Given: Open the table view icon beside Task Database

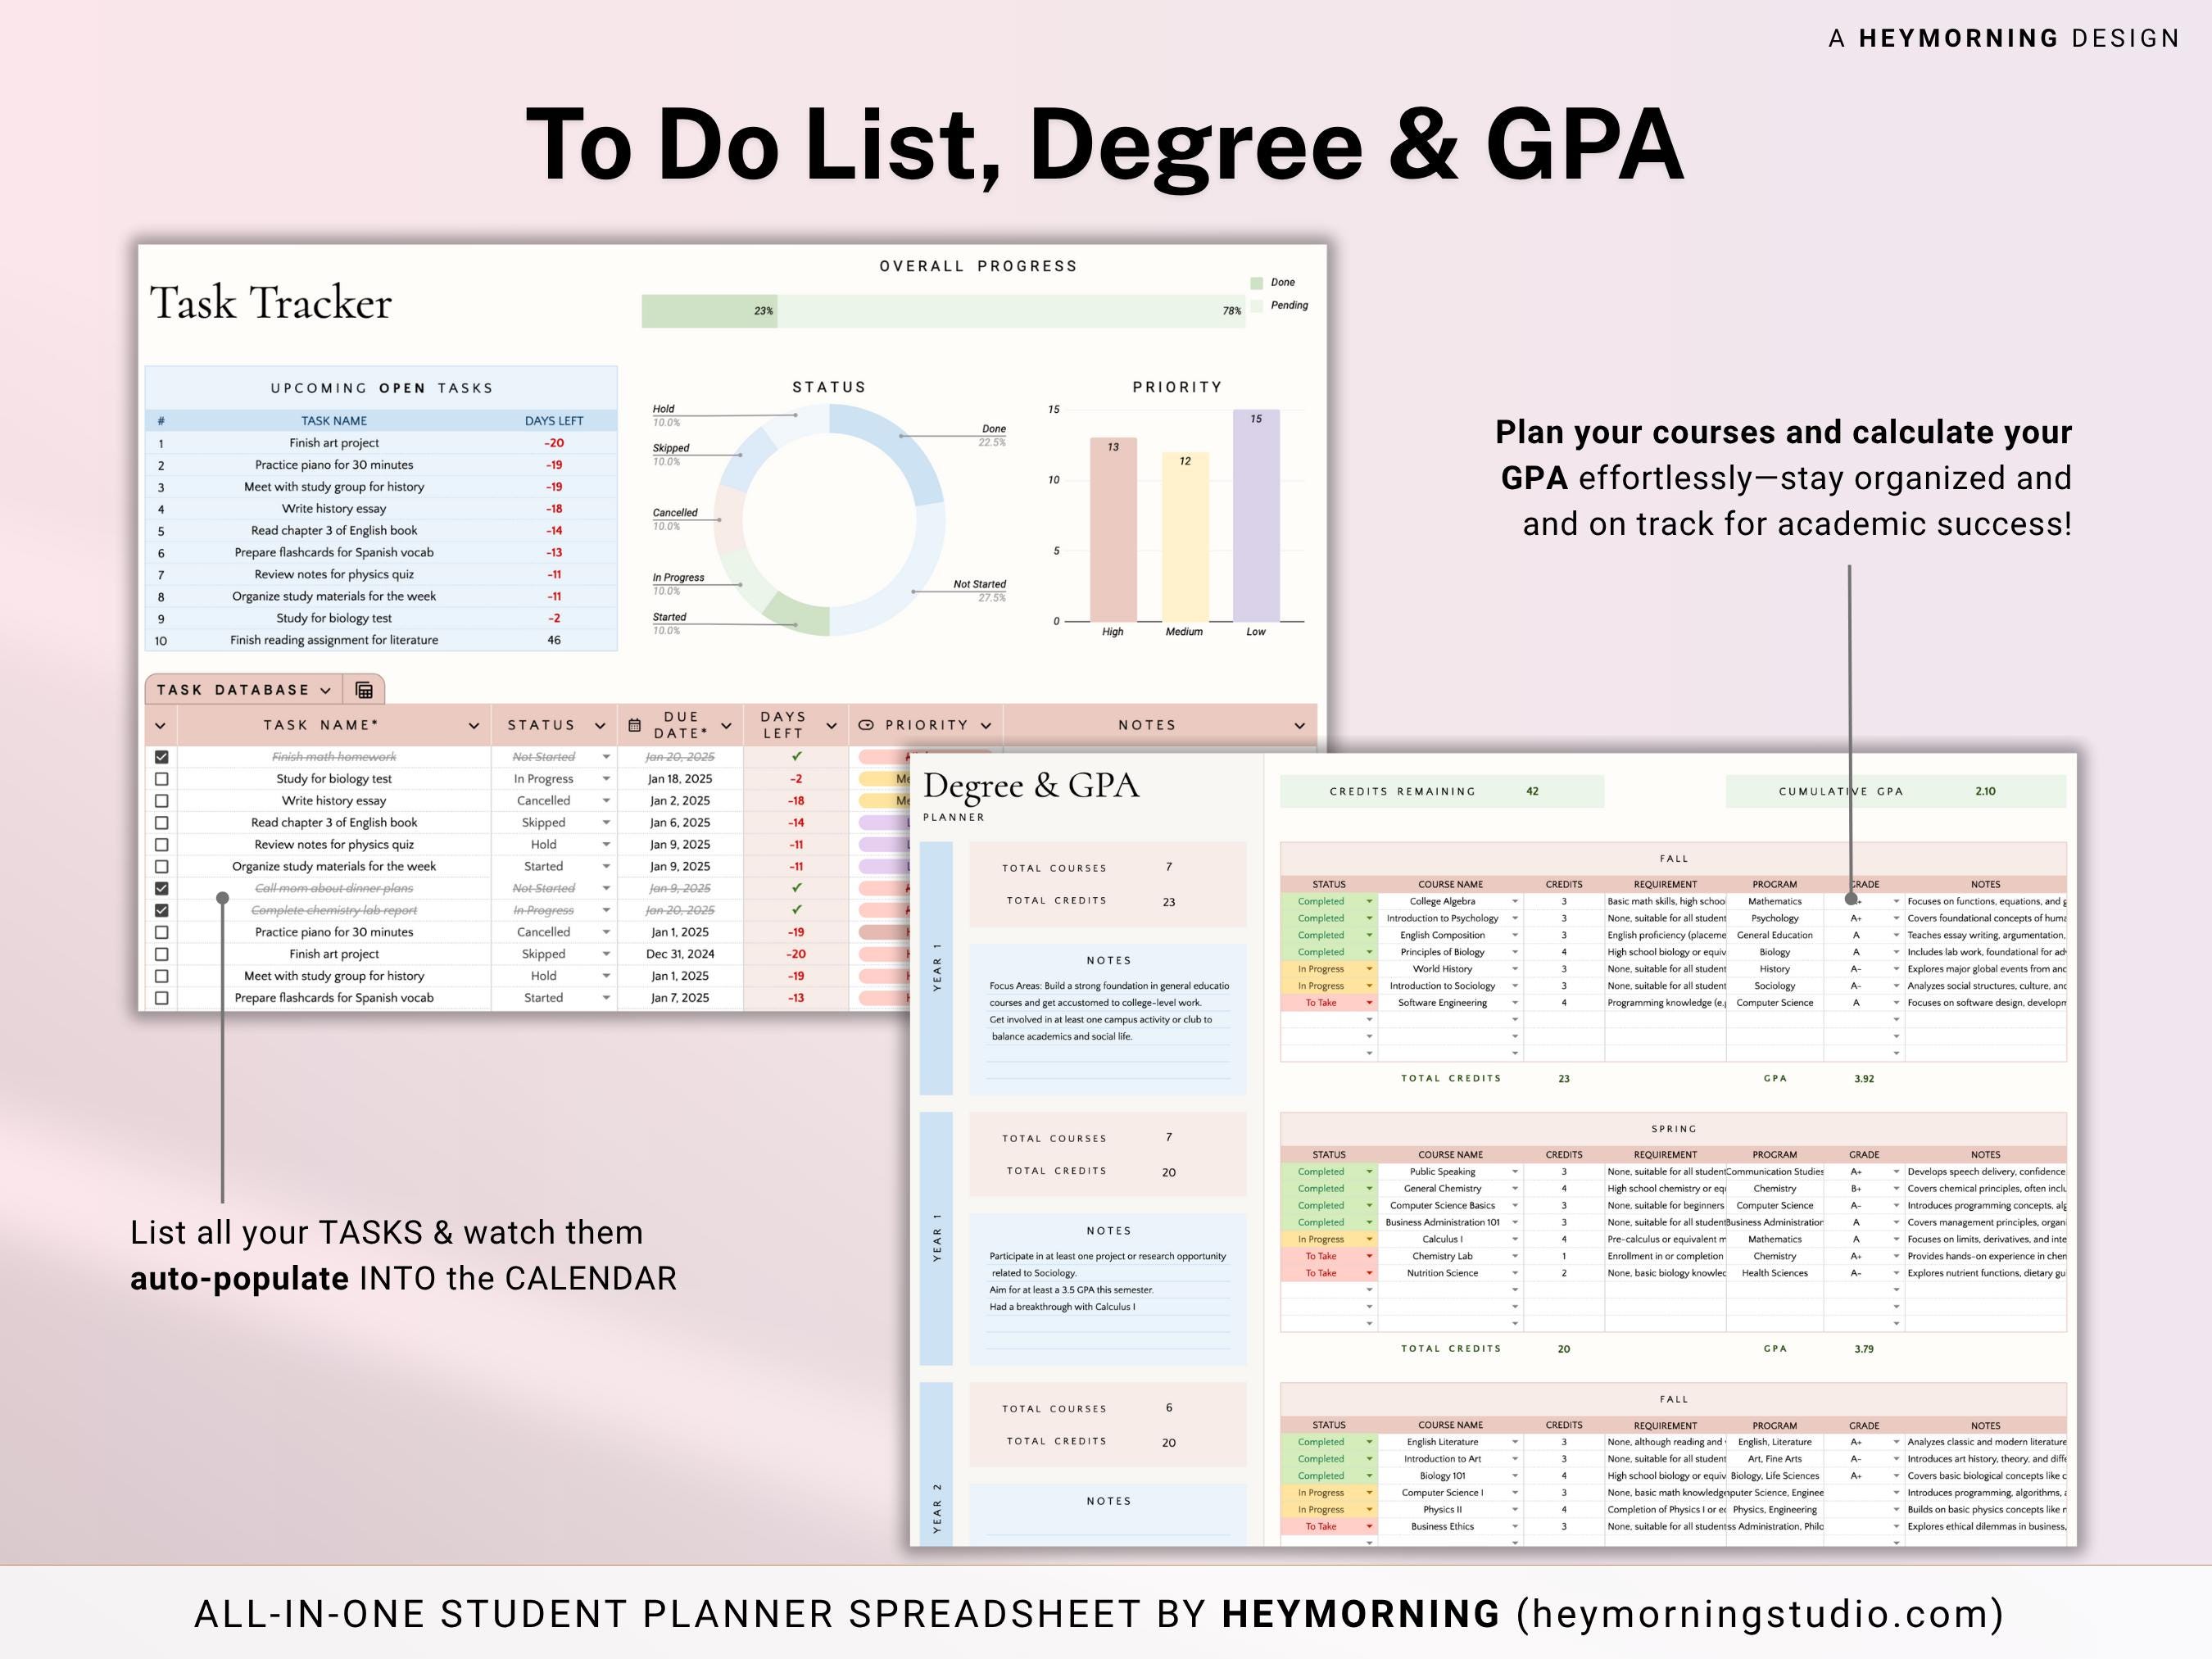Looking at the screenshot, I should pyautogui.click(x=364, y=690).
